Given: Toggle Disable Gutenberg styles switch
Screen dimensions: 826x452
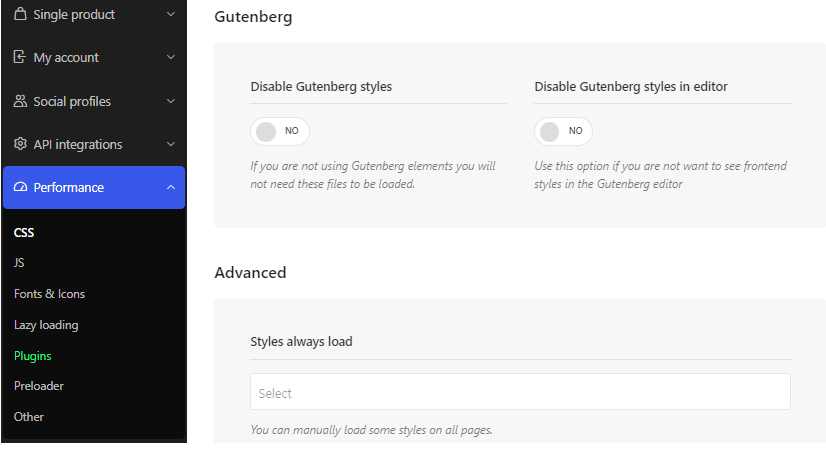Looking at the screenshot, I should [x=280, y=131].
